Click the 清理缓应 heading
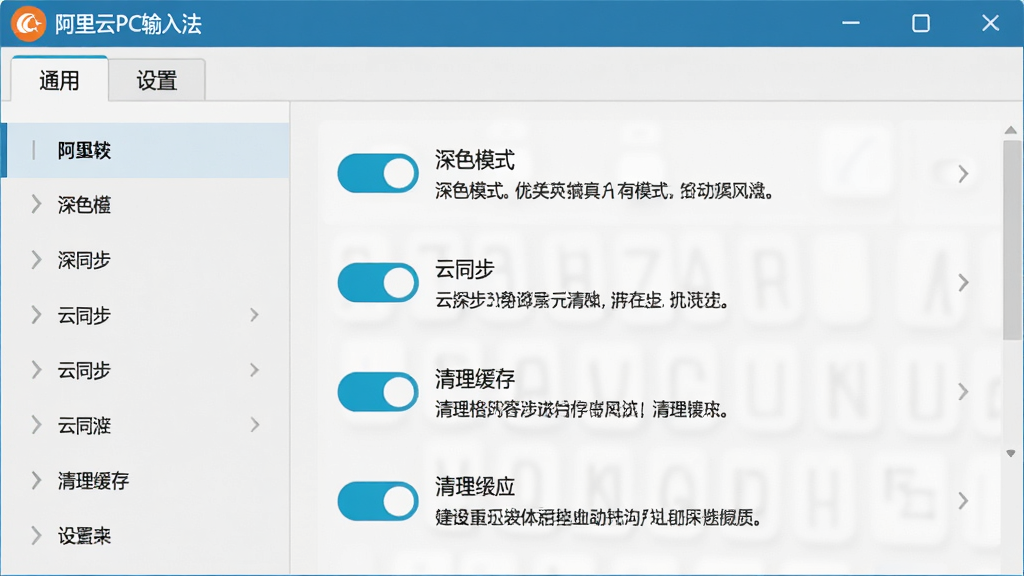Image resolution: width=1024 pixels, height=576 pixels. (x=475, y=487)
